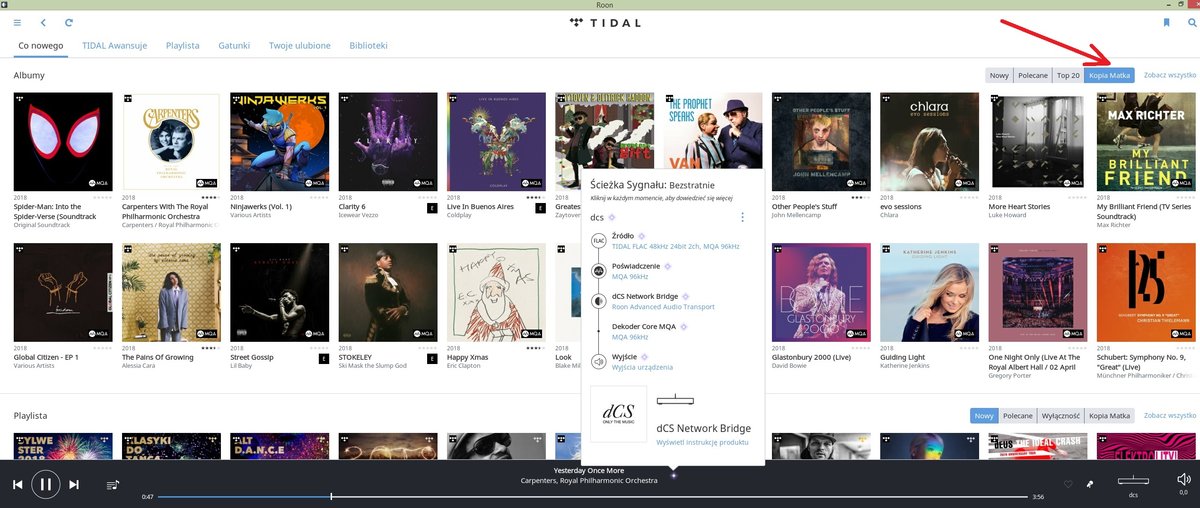Open the Gatunki tab
Screen dimensions: 1200x508
(234, 45)
